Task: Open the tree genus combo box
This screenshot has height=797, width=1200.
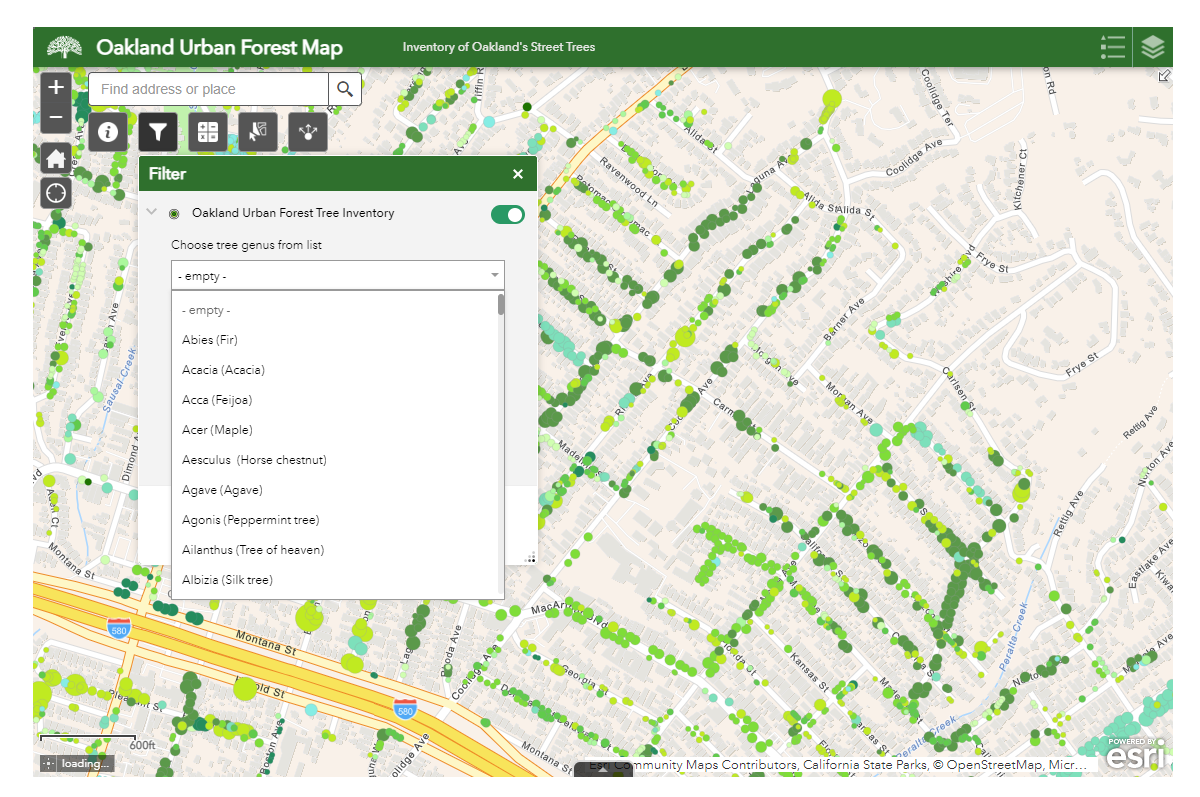Action: coord(338,275)
